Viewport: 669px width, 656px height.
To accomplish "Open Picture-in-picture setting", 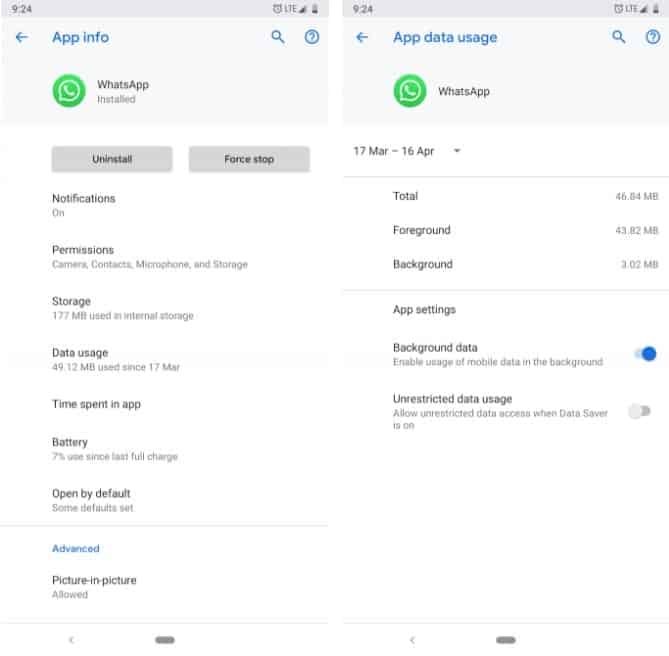I will point(164,587).
